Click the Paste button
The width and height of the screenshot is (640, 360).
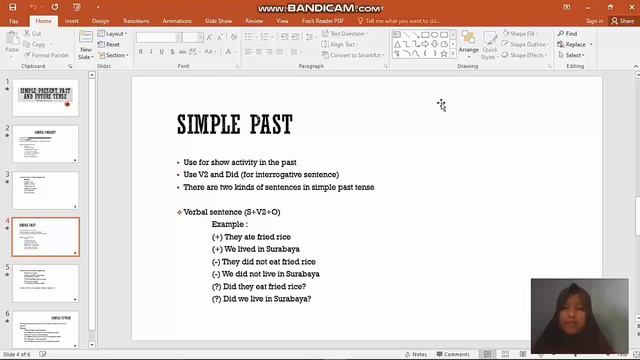tap(12, 42)
